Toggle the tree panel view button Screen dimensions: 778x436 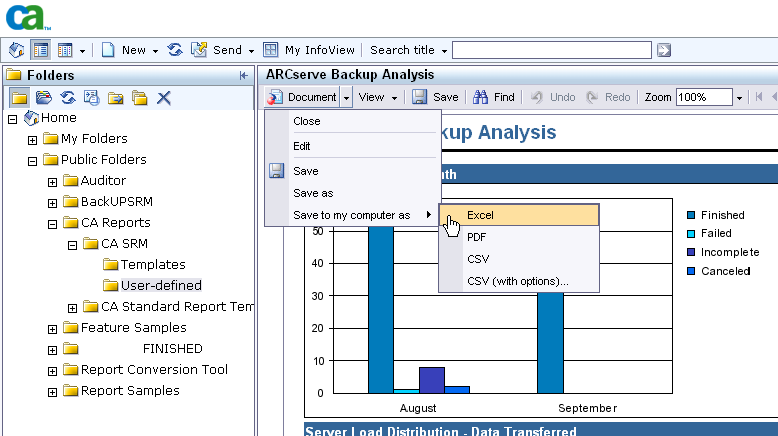coord(41,49)
